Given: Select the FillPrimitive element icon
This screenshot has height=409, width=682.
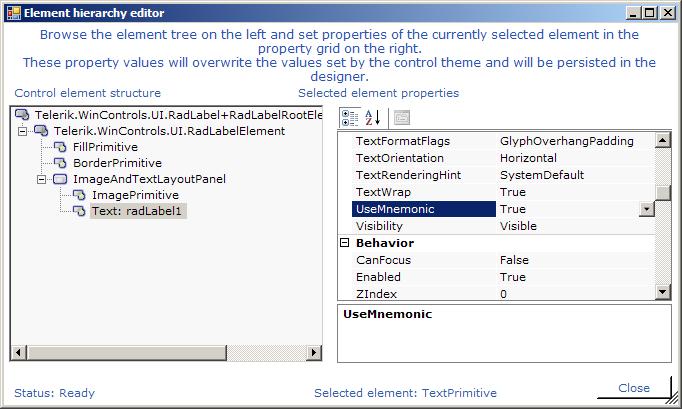Looking at the screenshot, I should (60, 147).
